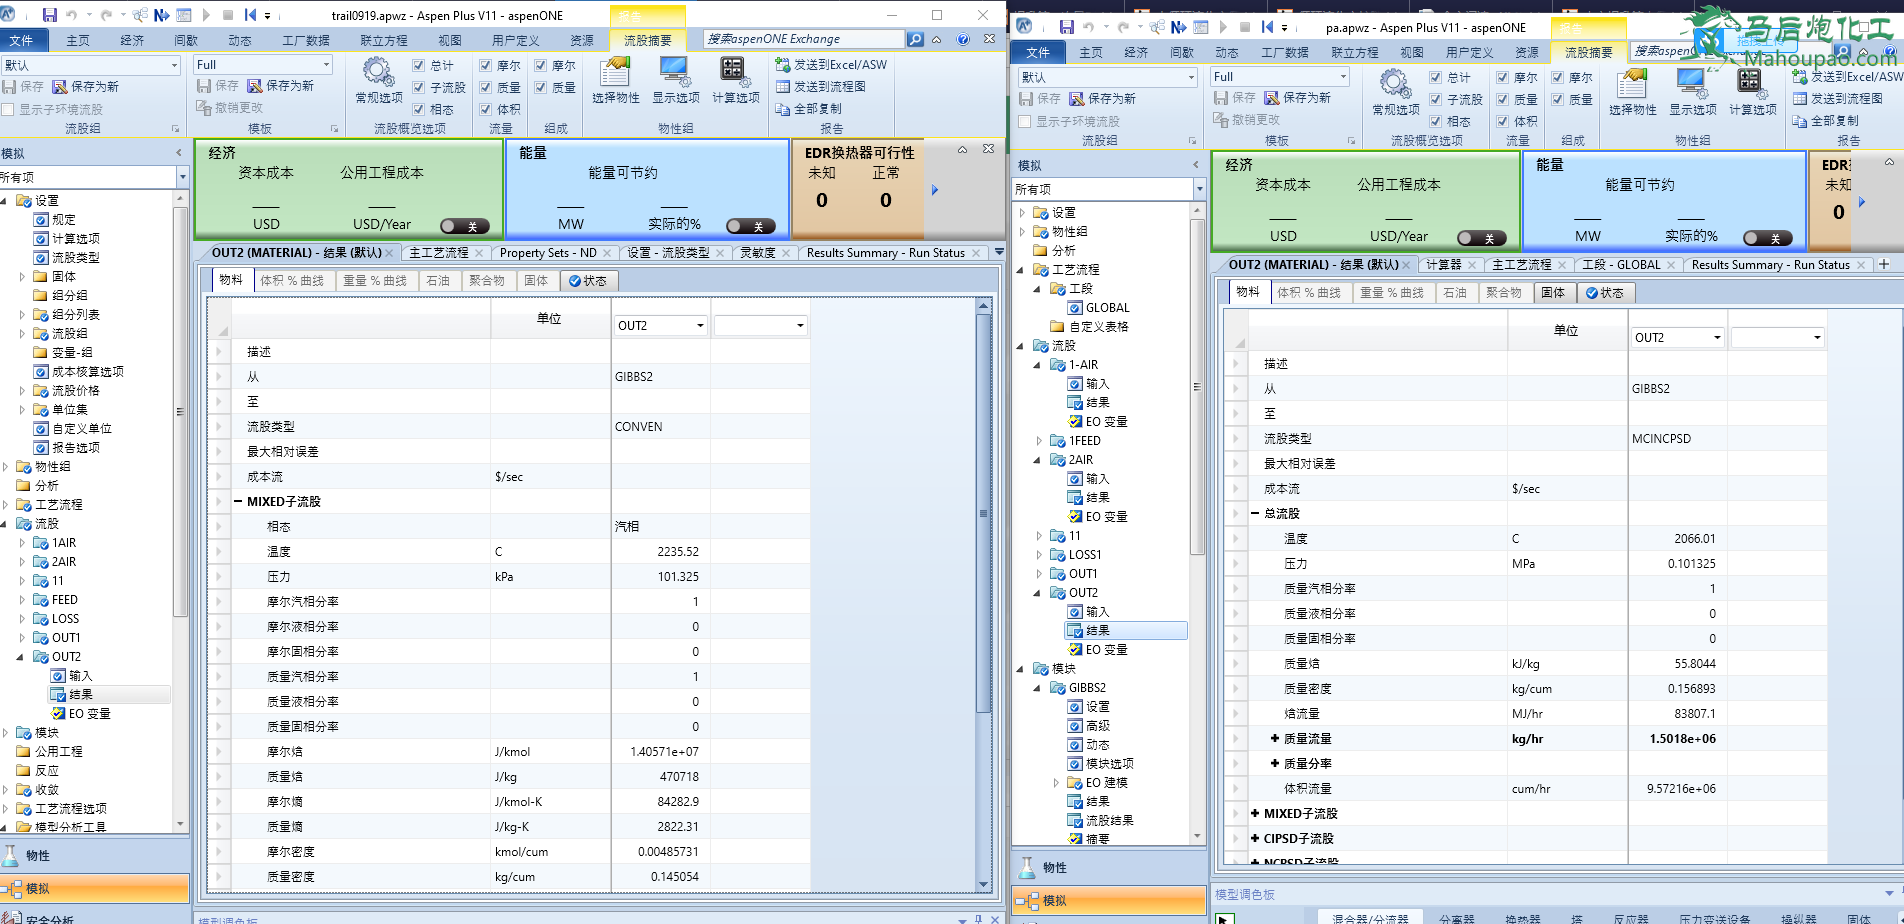Open help question-mark icon in trail0919 window
The height and width of the screenshot is (924, 1904).
[963, 39]
